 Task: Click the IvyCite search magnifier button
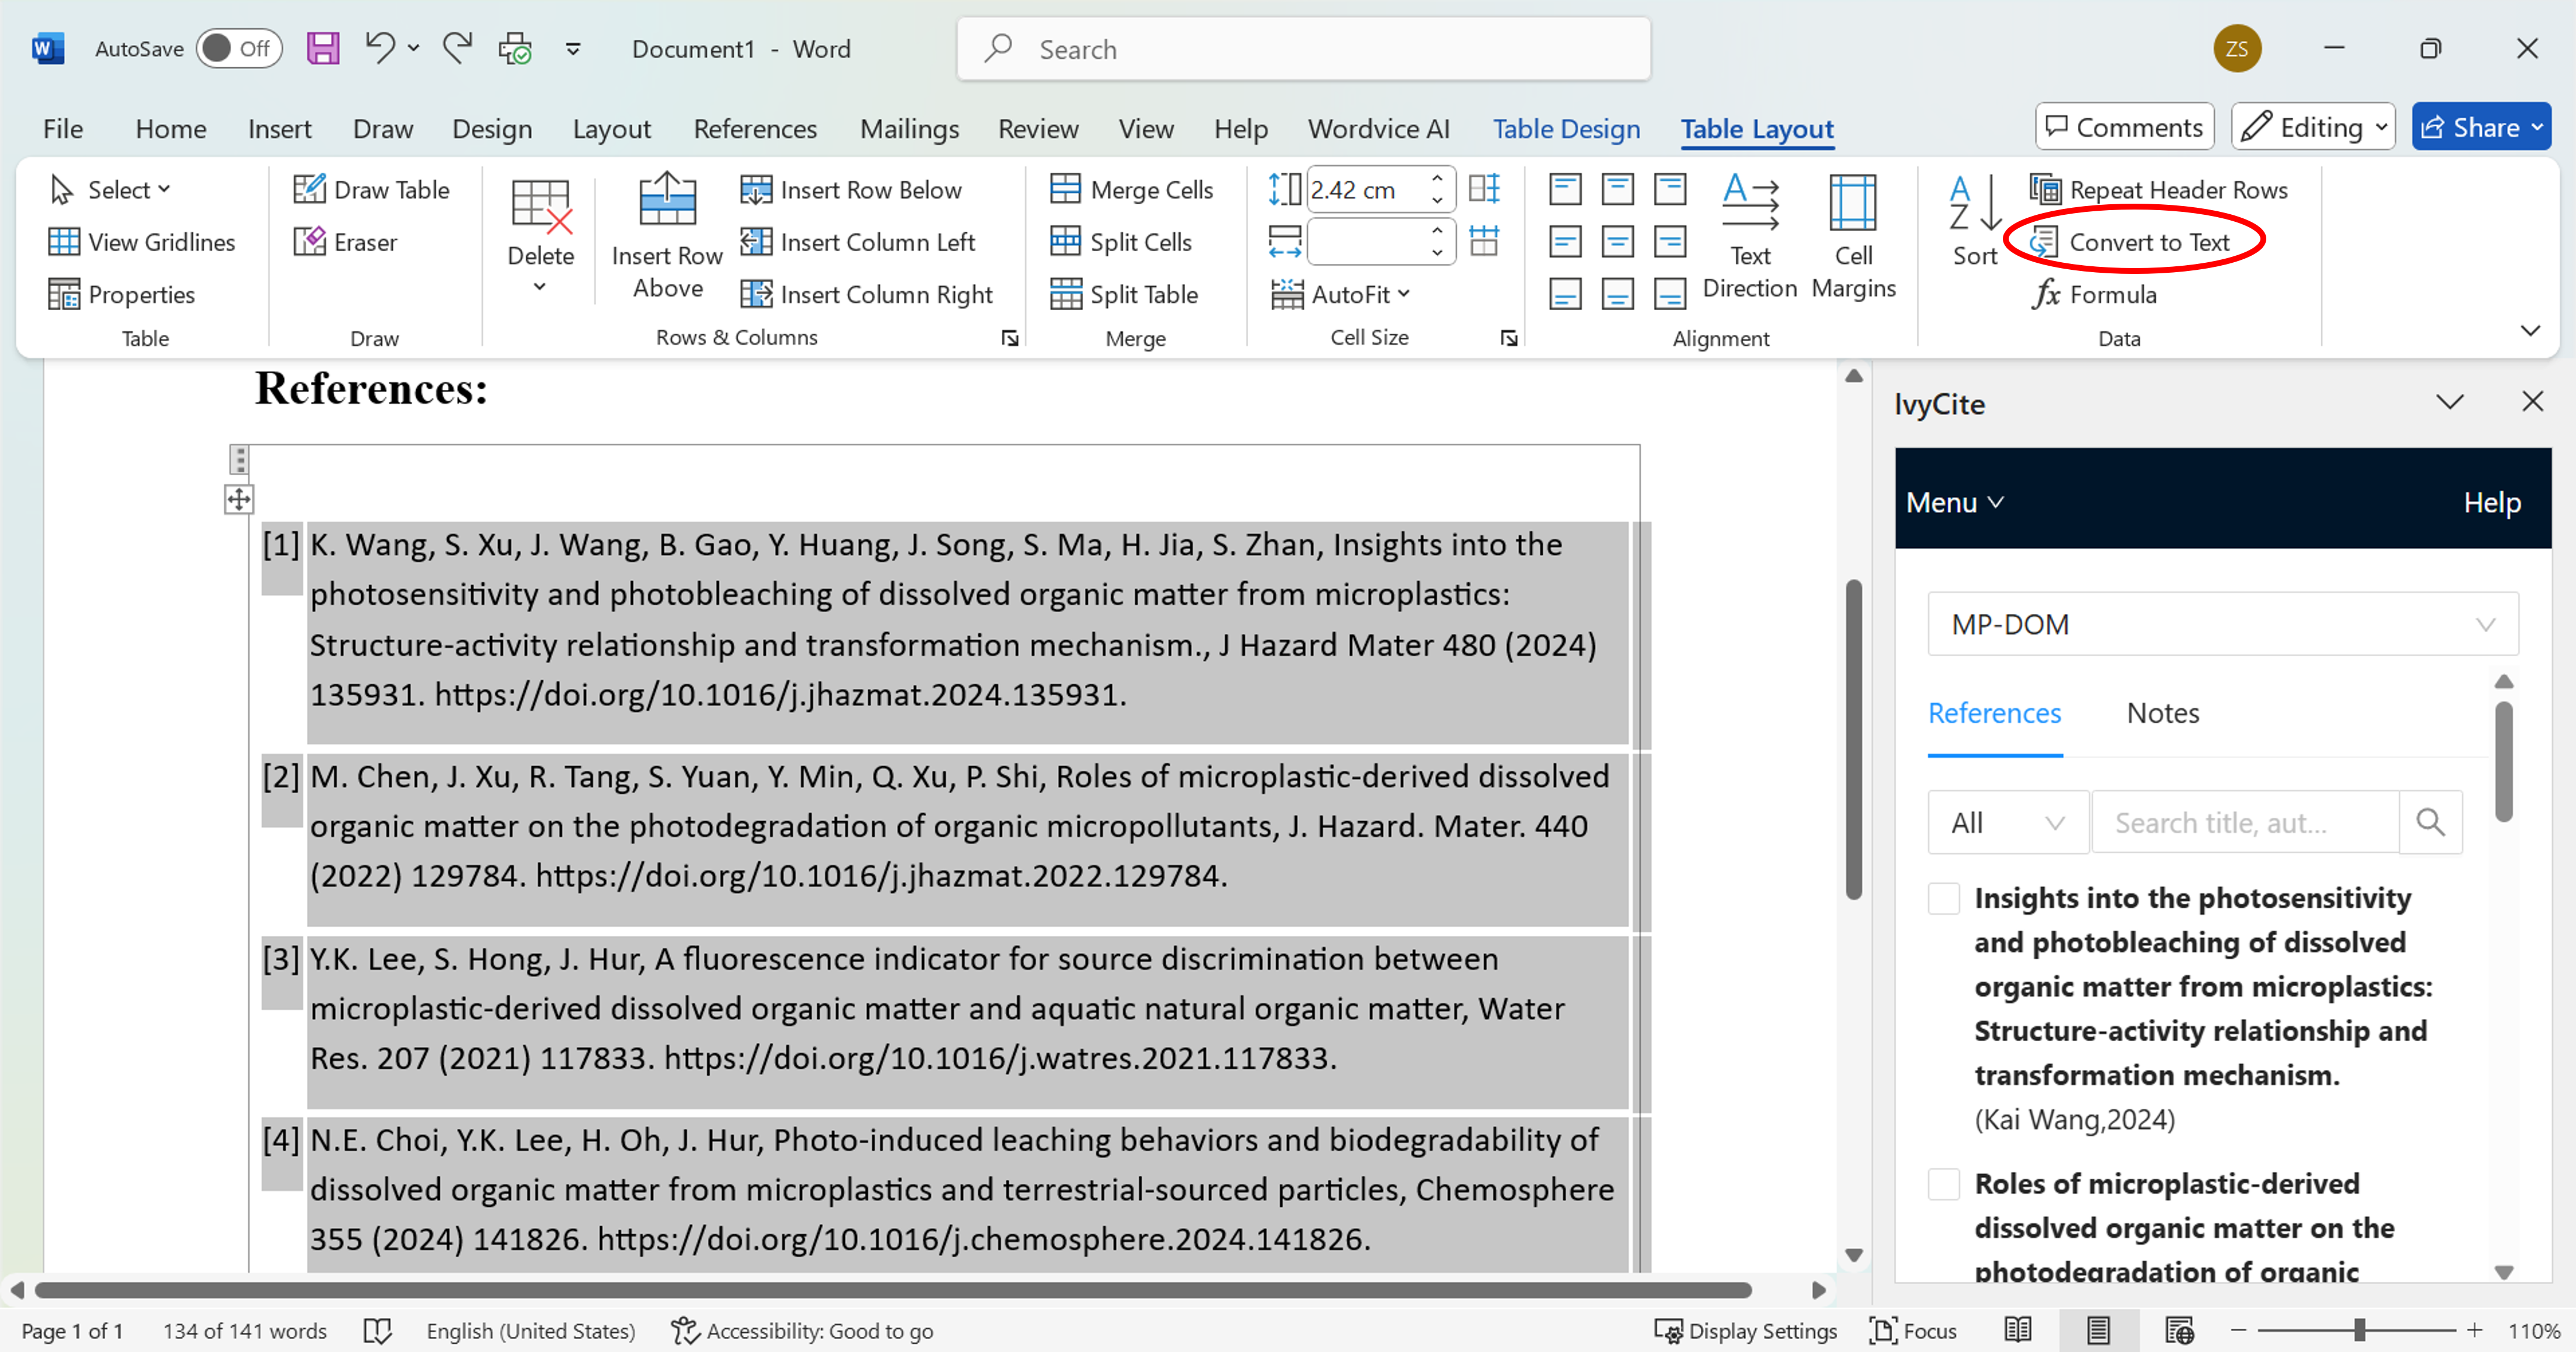(x=2430, y=823)
